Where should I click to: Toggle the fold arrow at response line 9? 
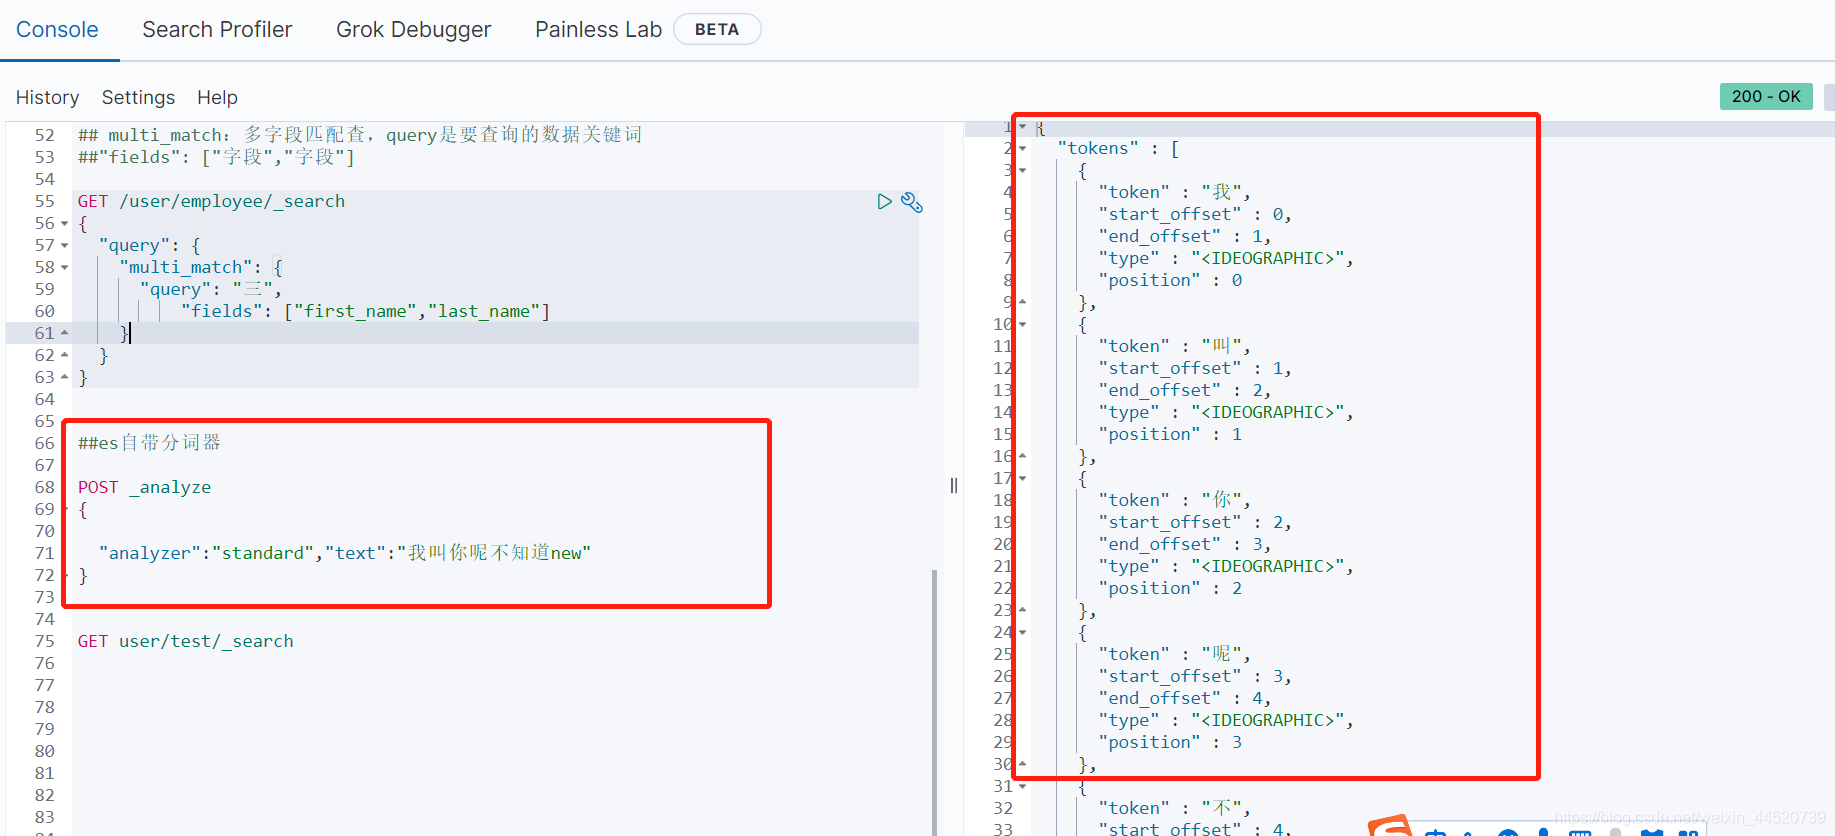coord(1023,302)
